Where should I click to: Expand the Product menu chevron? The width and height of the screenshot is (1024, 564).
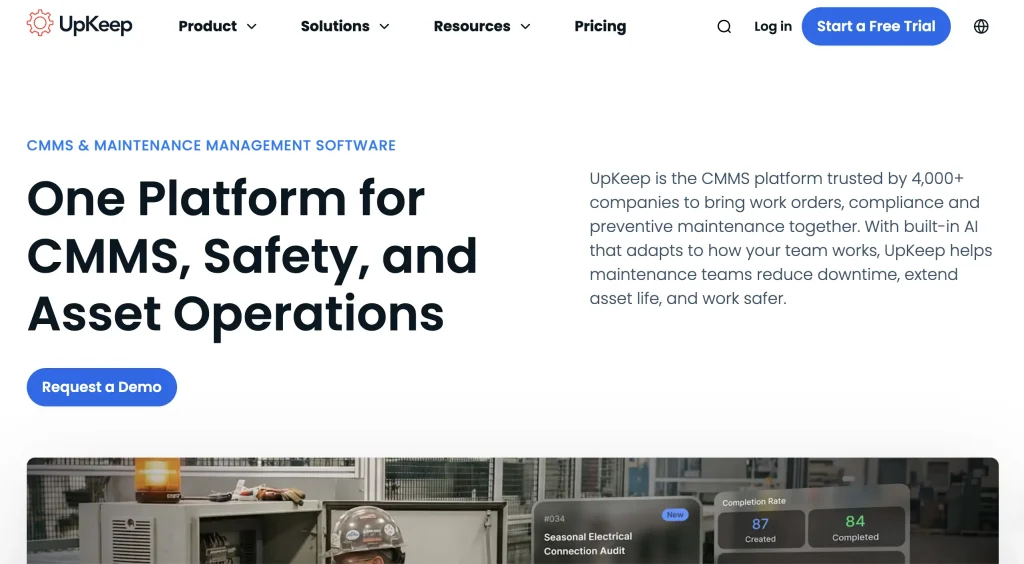pos(251,27)
